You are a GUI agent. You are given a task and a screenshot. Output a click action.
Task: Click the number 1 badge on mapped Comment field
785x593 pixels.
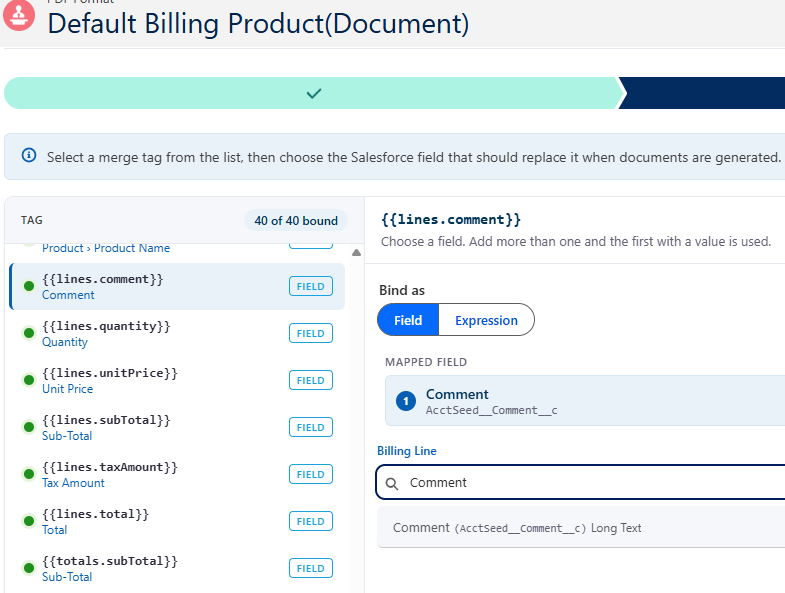[x=406, y=401]
